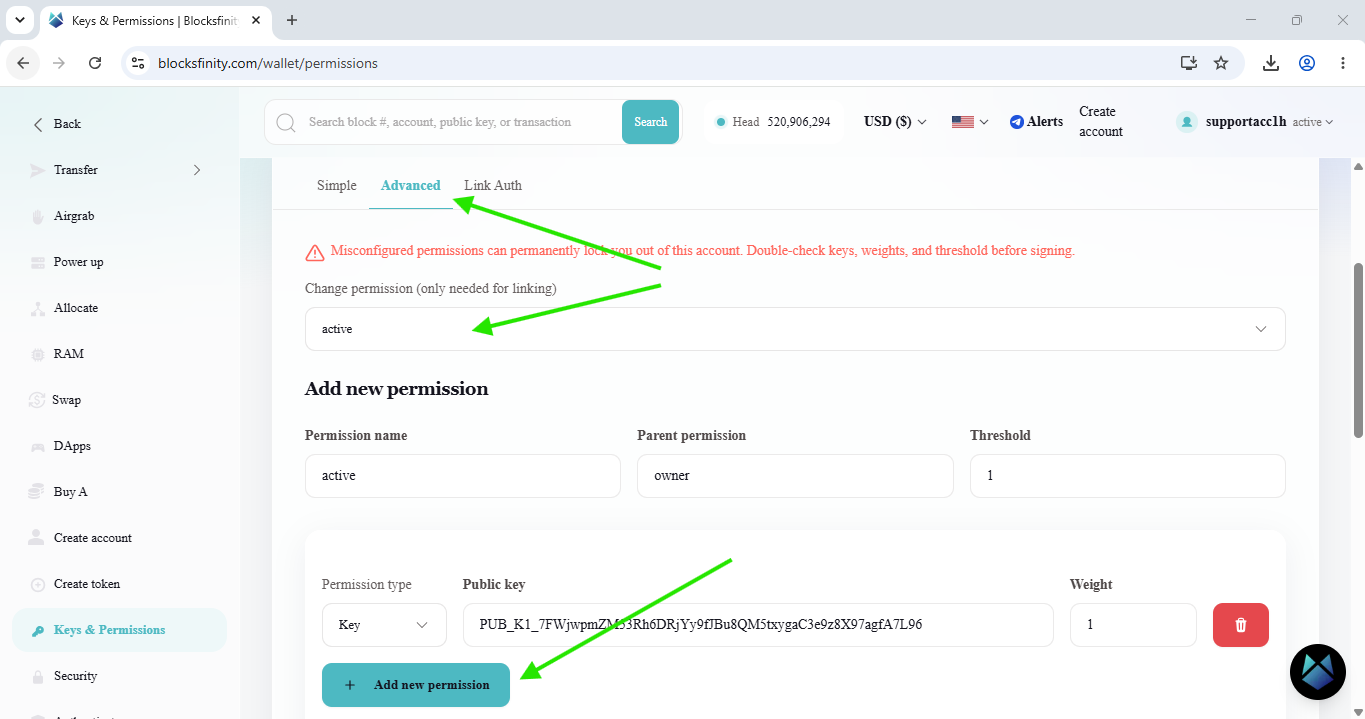
Task: Click the install app icon in address bar
Action: pos(1189,63)
